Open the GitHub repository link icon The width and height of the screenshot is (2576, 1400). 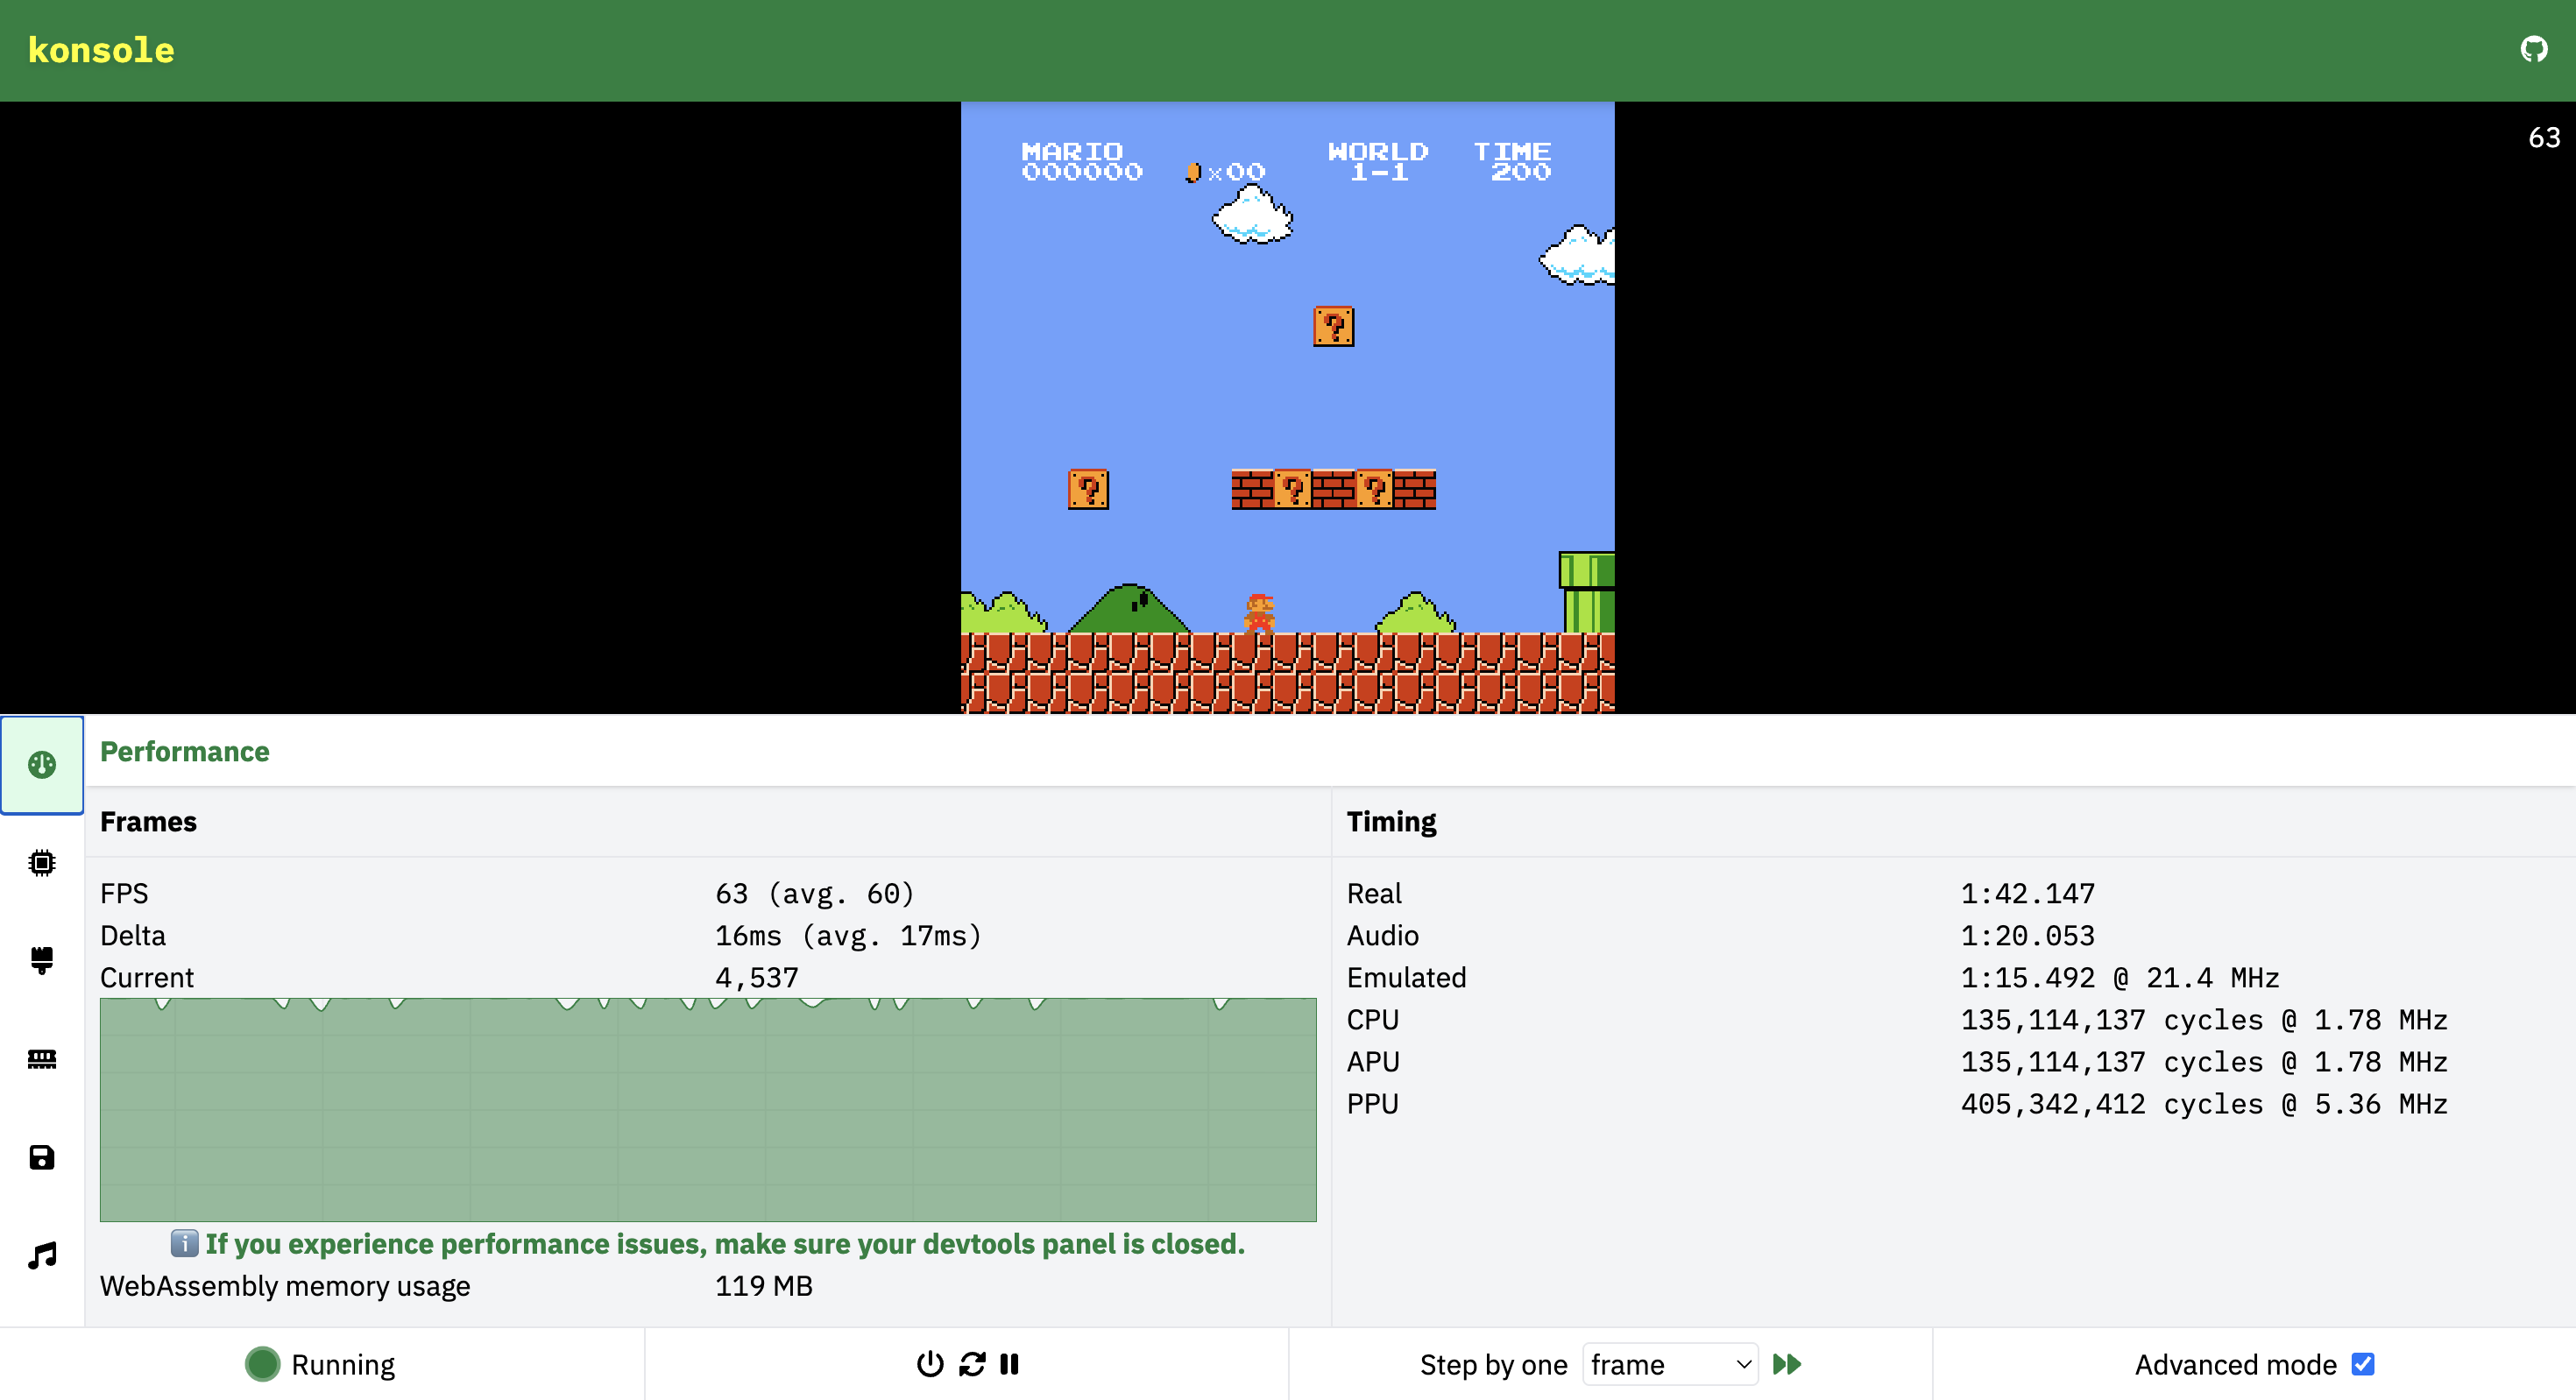pyautogui.click(x=2533, y=49)
